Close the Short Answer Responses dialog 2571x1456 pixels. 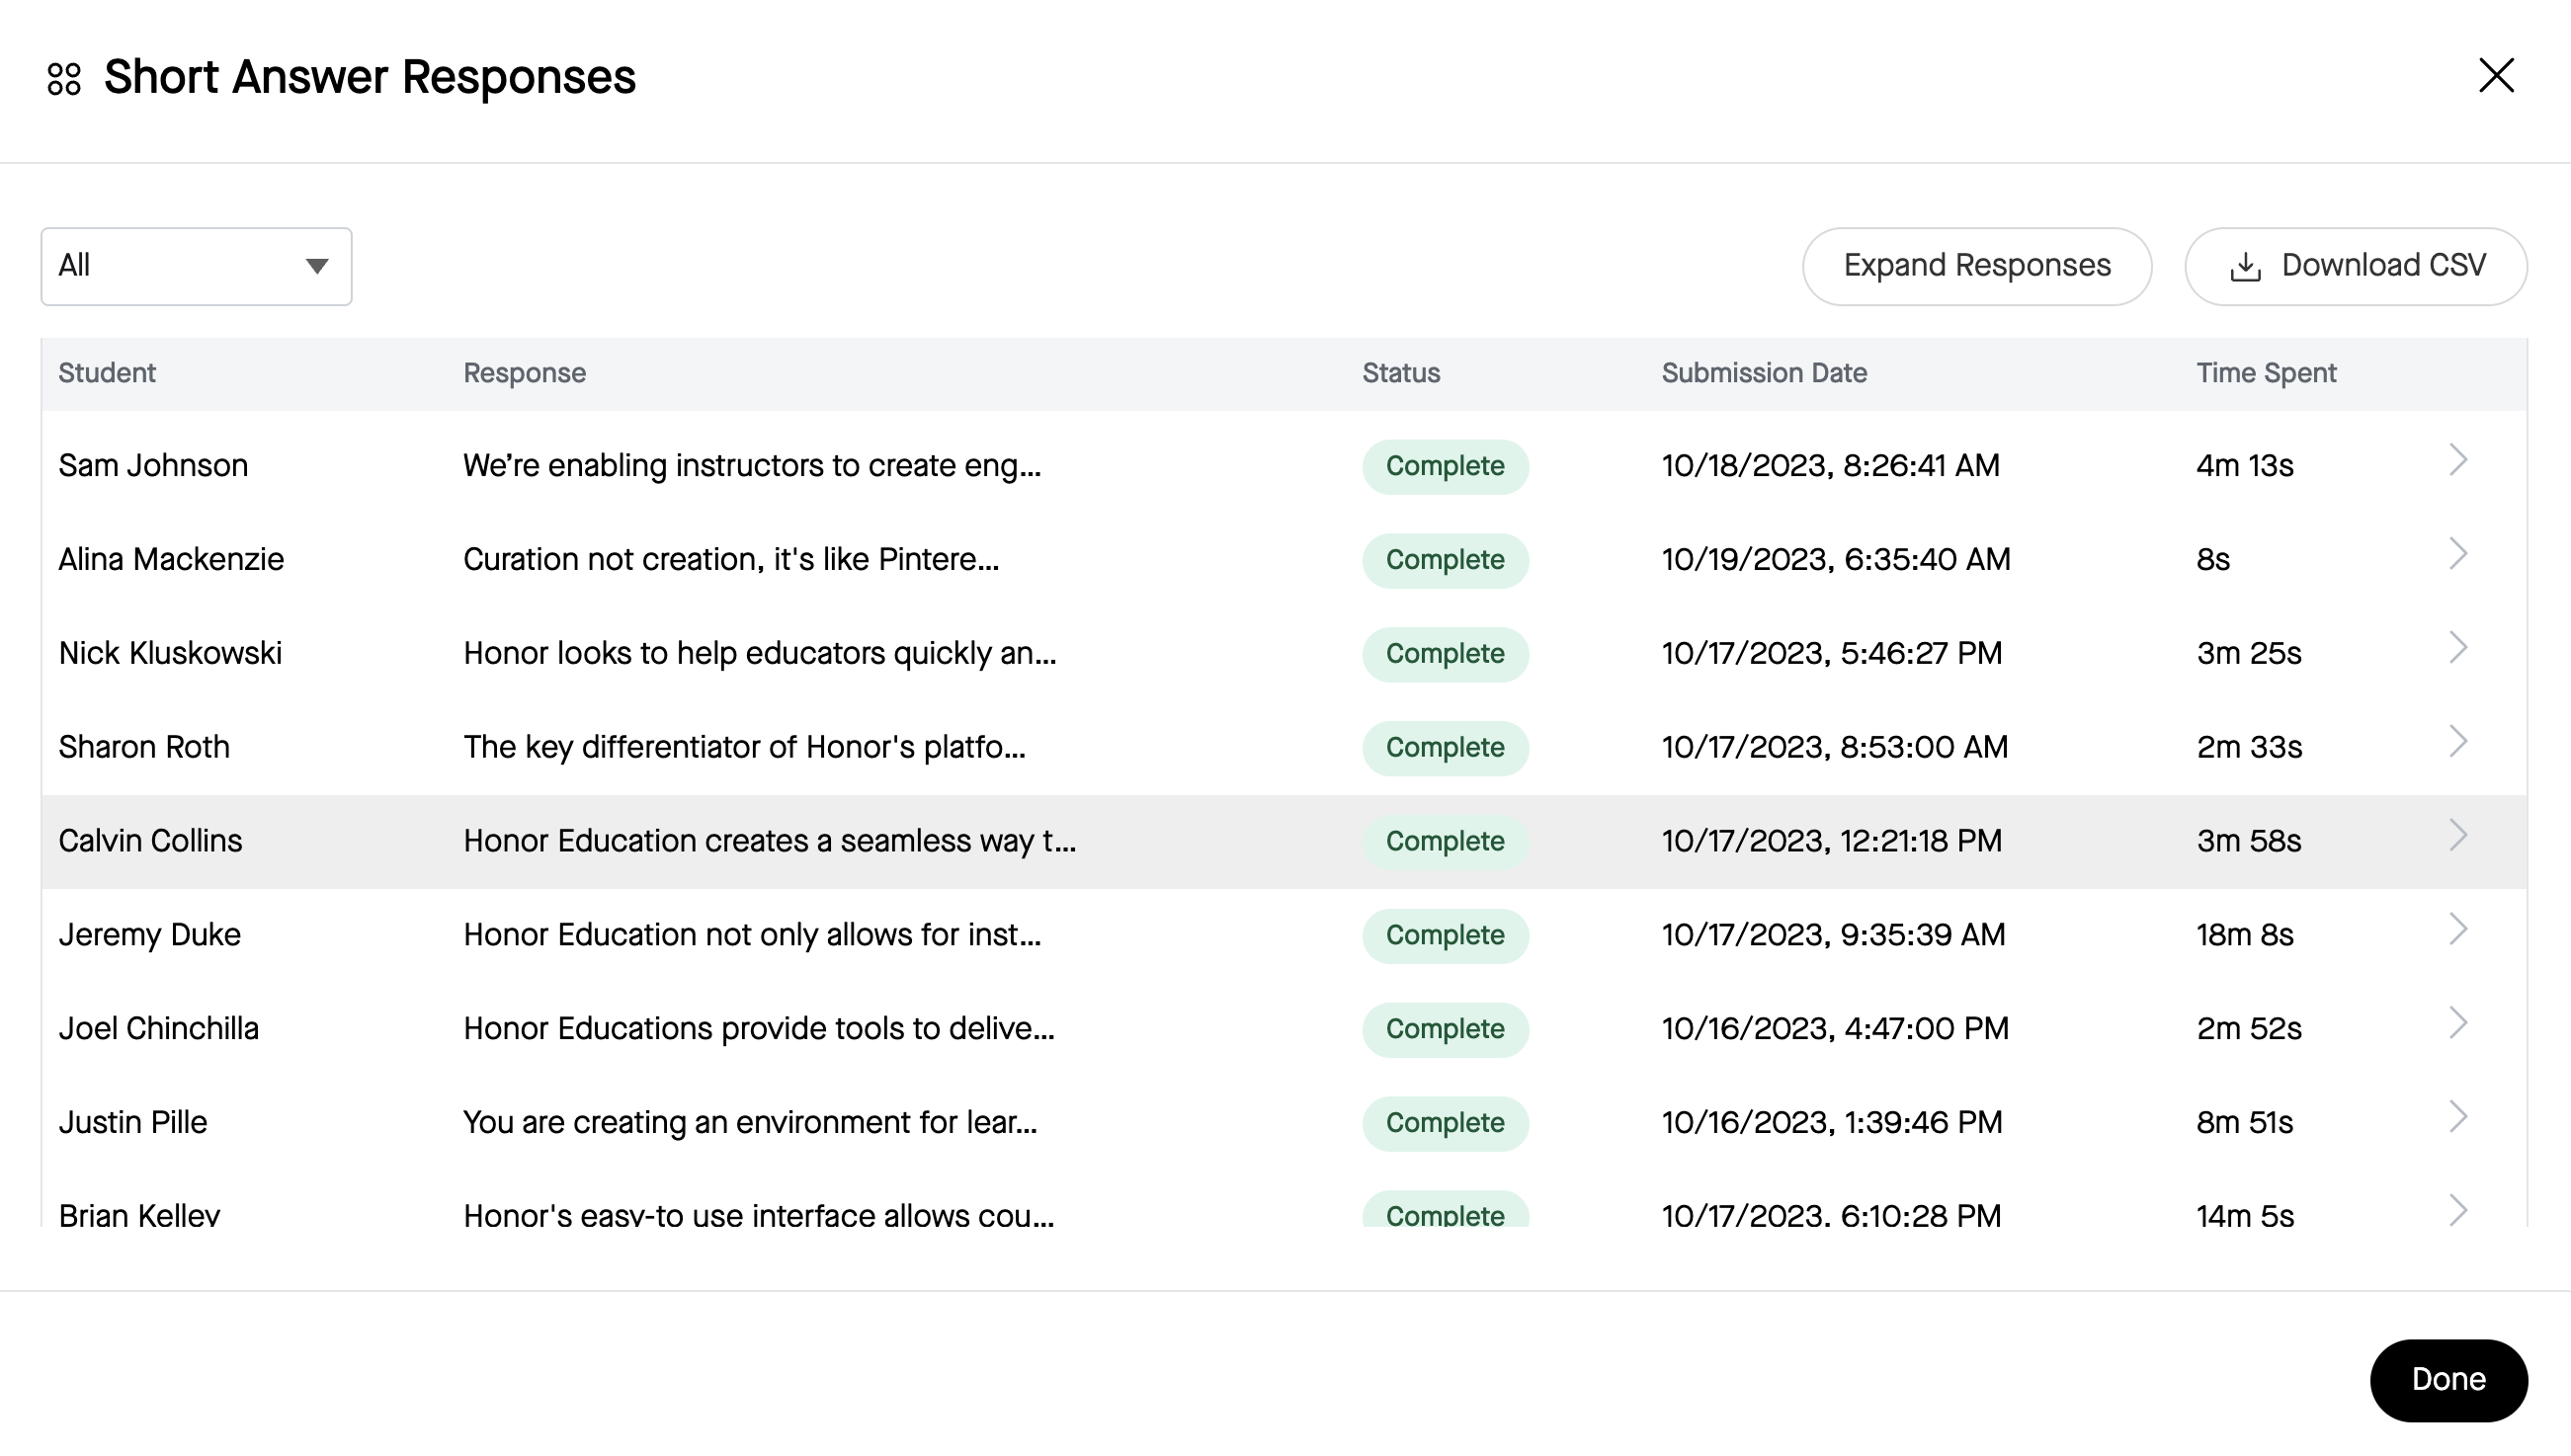2496,75
